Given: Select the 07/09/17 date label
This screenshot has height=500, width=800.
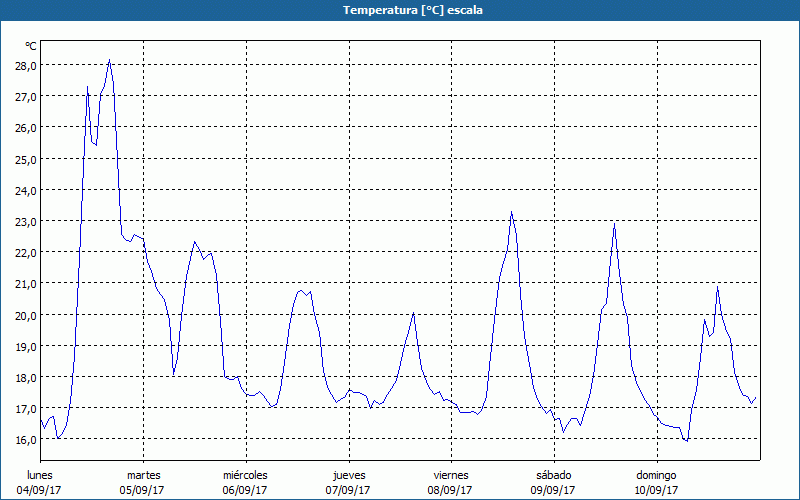Looking at the screenshot, I should click(349, 490).
